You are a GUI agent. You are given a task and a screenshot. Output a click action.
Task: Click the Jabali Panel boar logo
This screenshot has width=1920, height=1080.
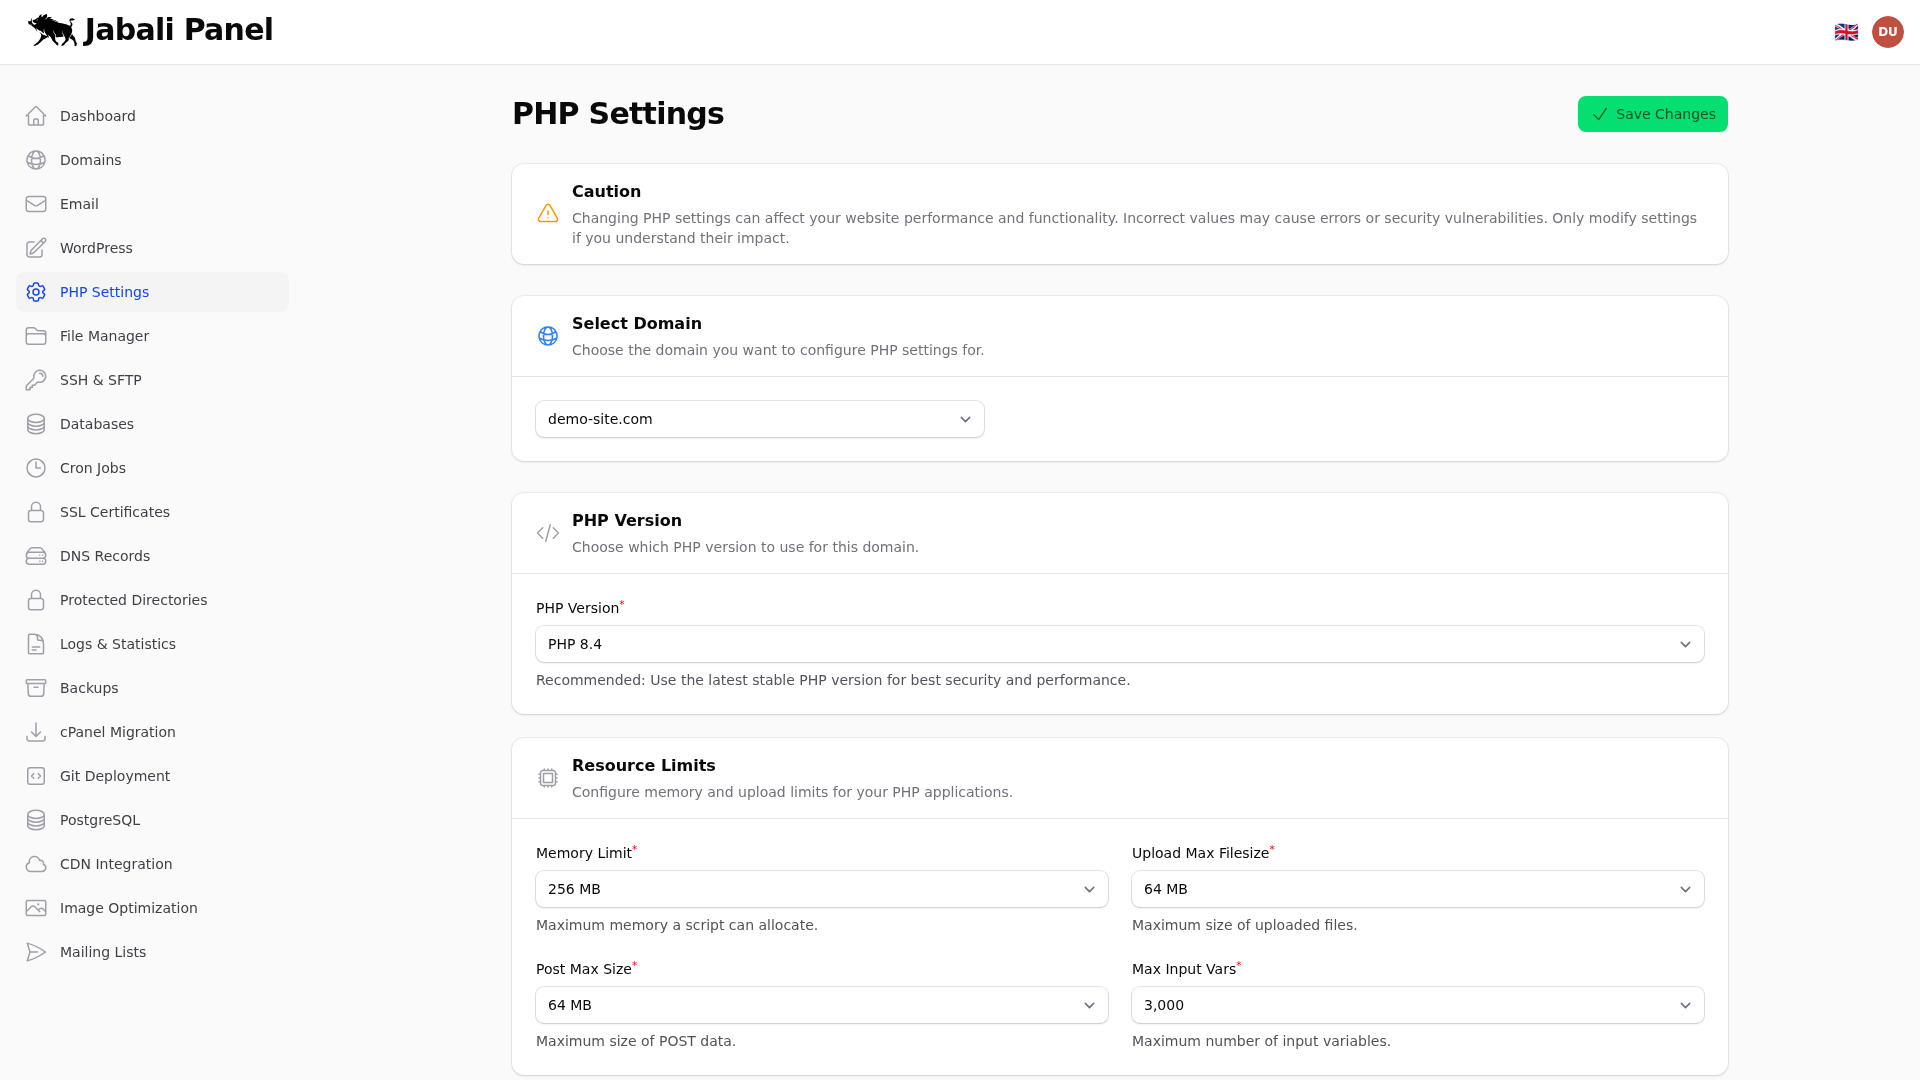(52, 30)
